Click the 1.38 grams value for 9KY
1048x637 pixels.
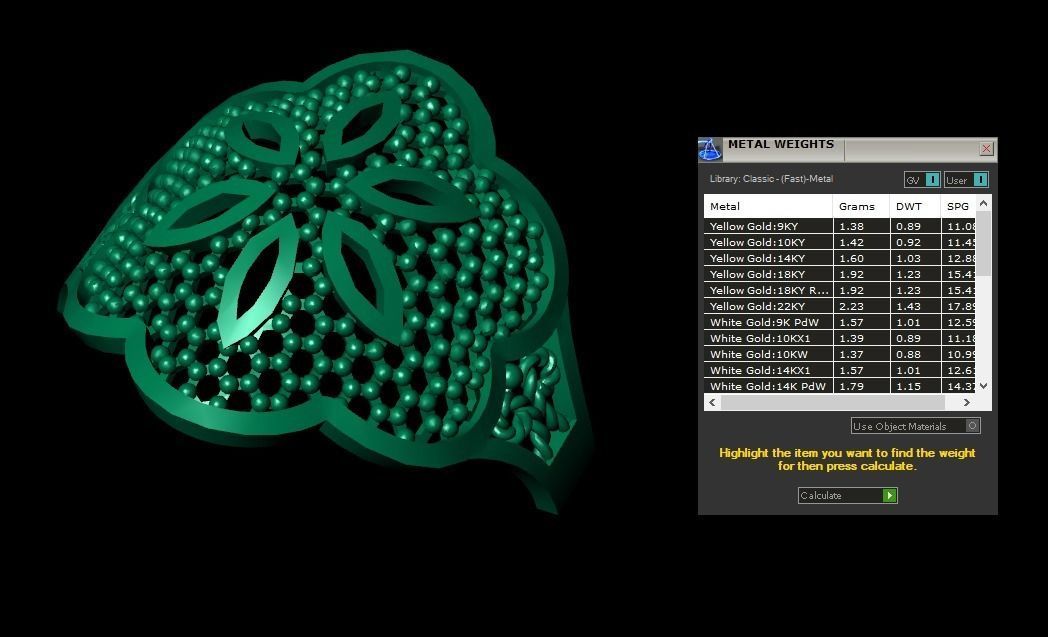(852, 226)
